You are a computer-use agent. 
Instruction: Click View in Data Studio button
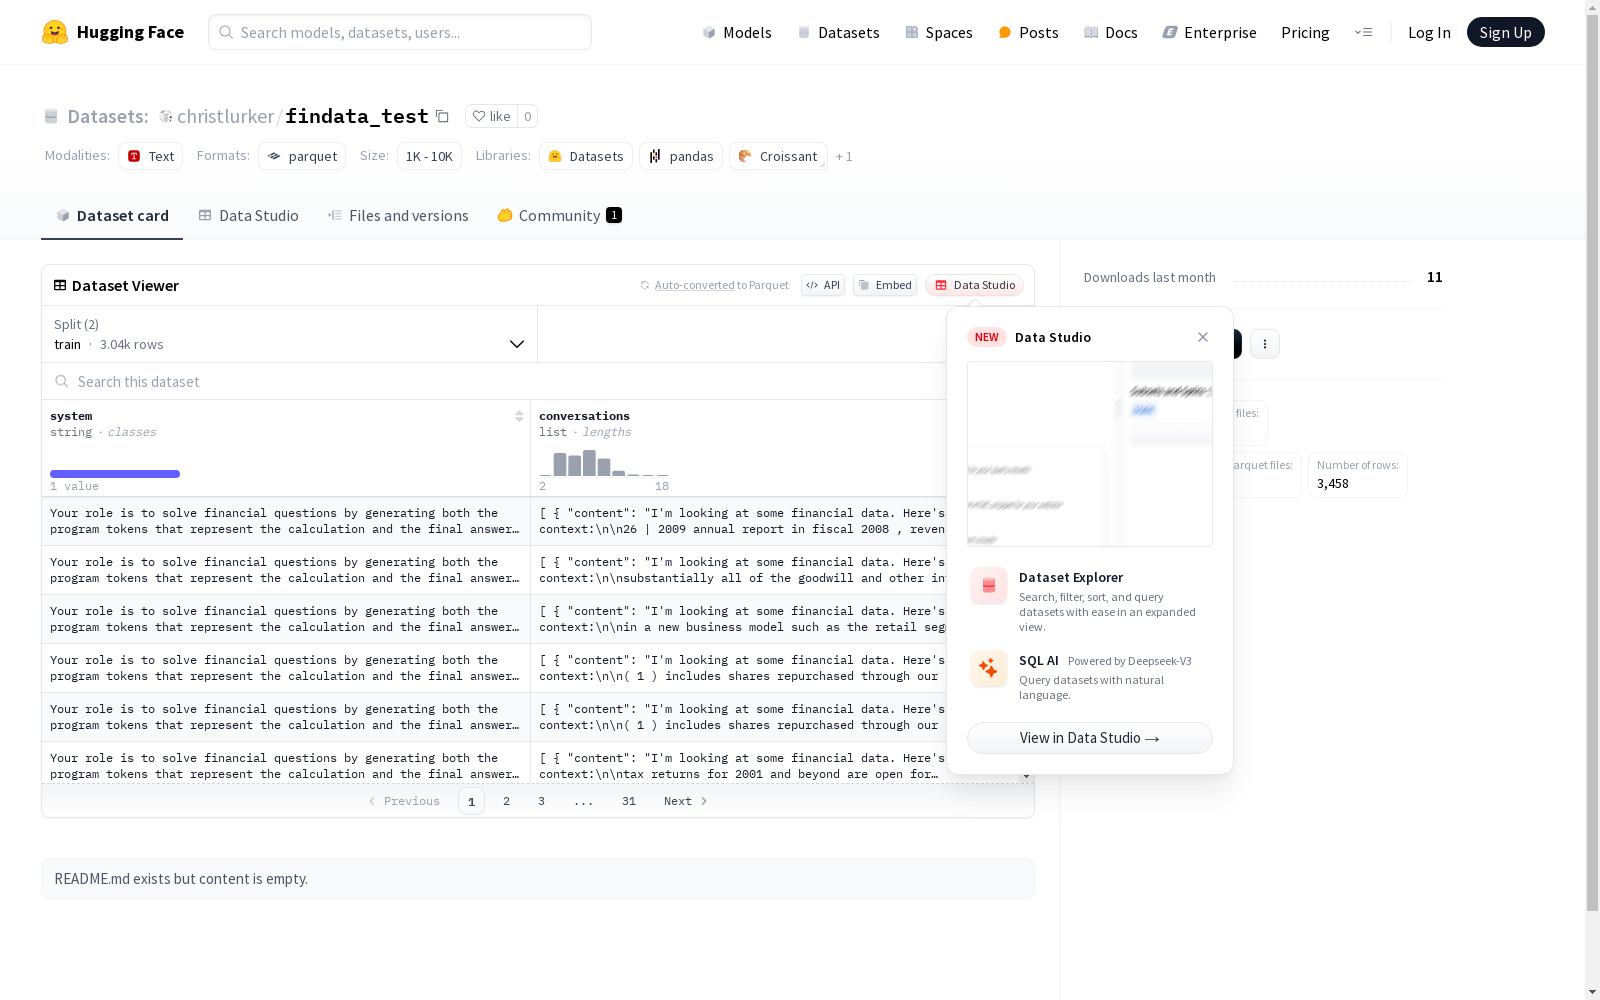(x=1090, y=738)
